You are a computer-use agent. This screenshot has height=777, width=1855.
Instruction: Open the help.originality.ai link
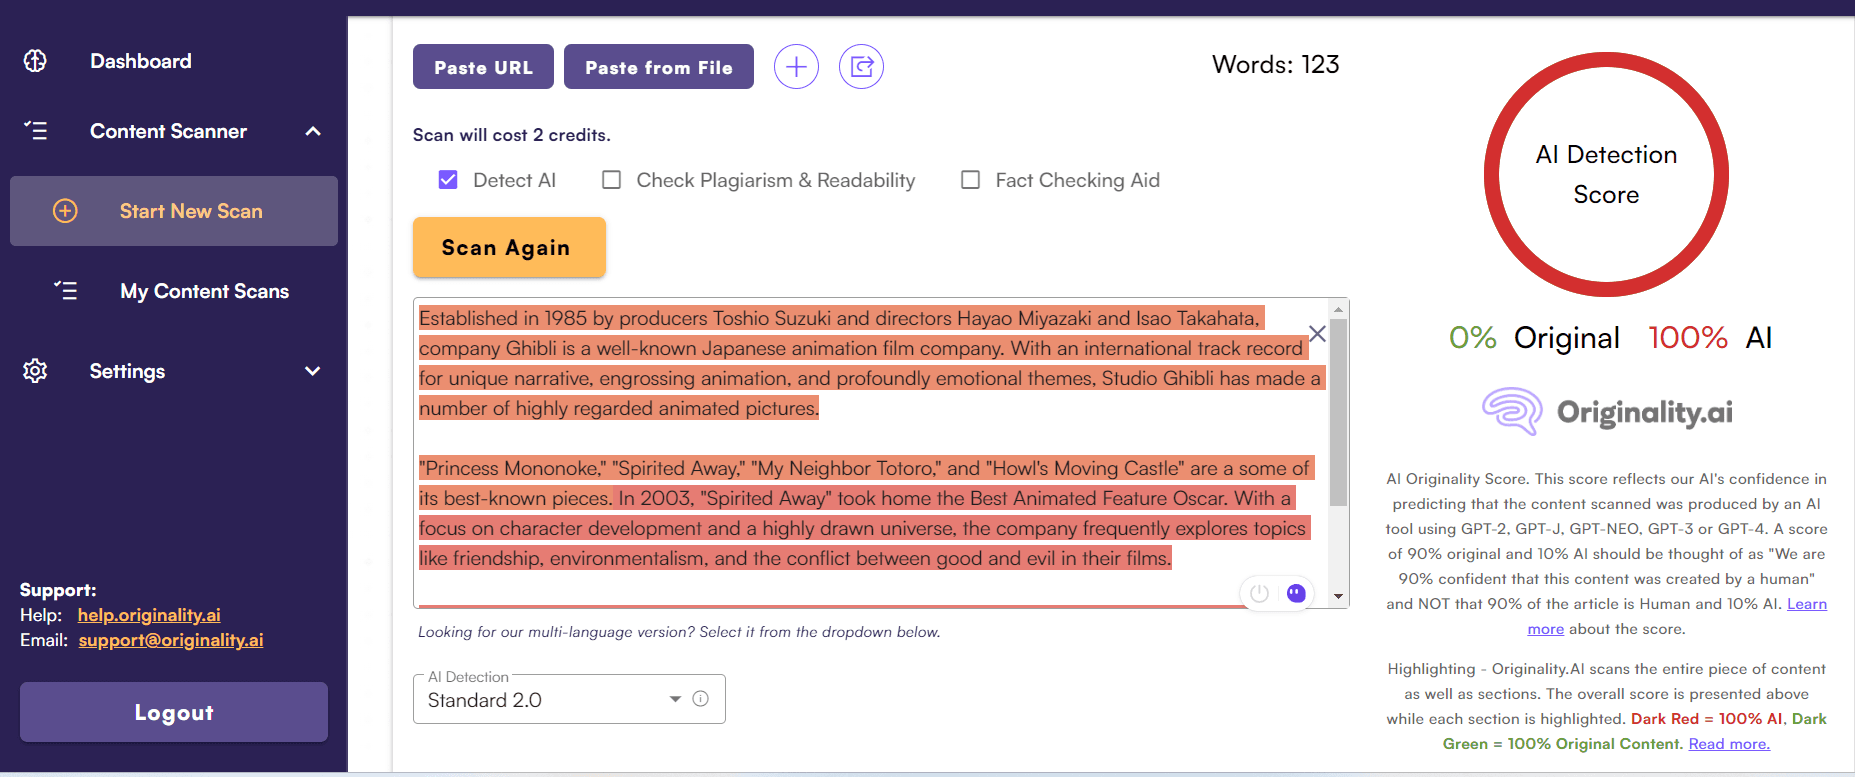click(x=149, y=615)
